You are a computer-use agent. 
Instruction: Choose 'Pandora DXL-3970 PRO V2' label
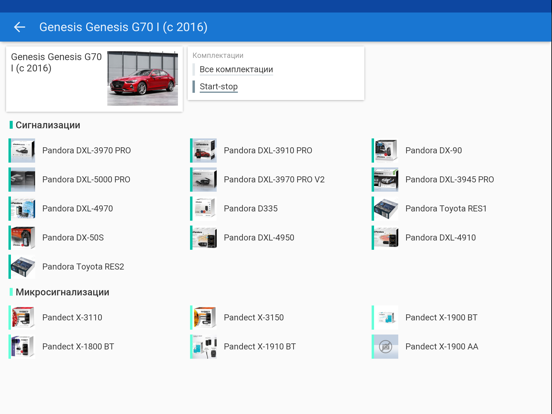[x=274, y=180]
